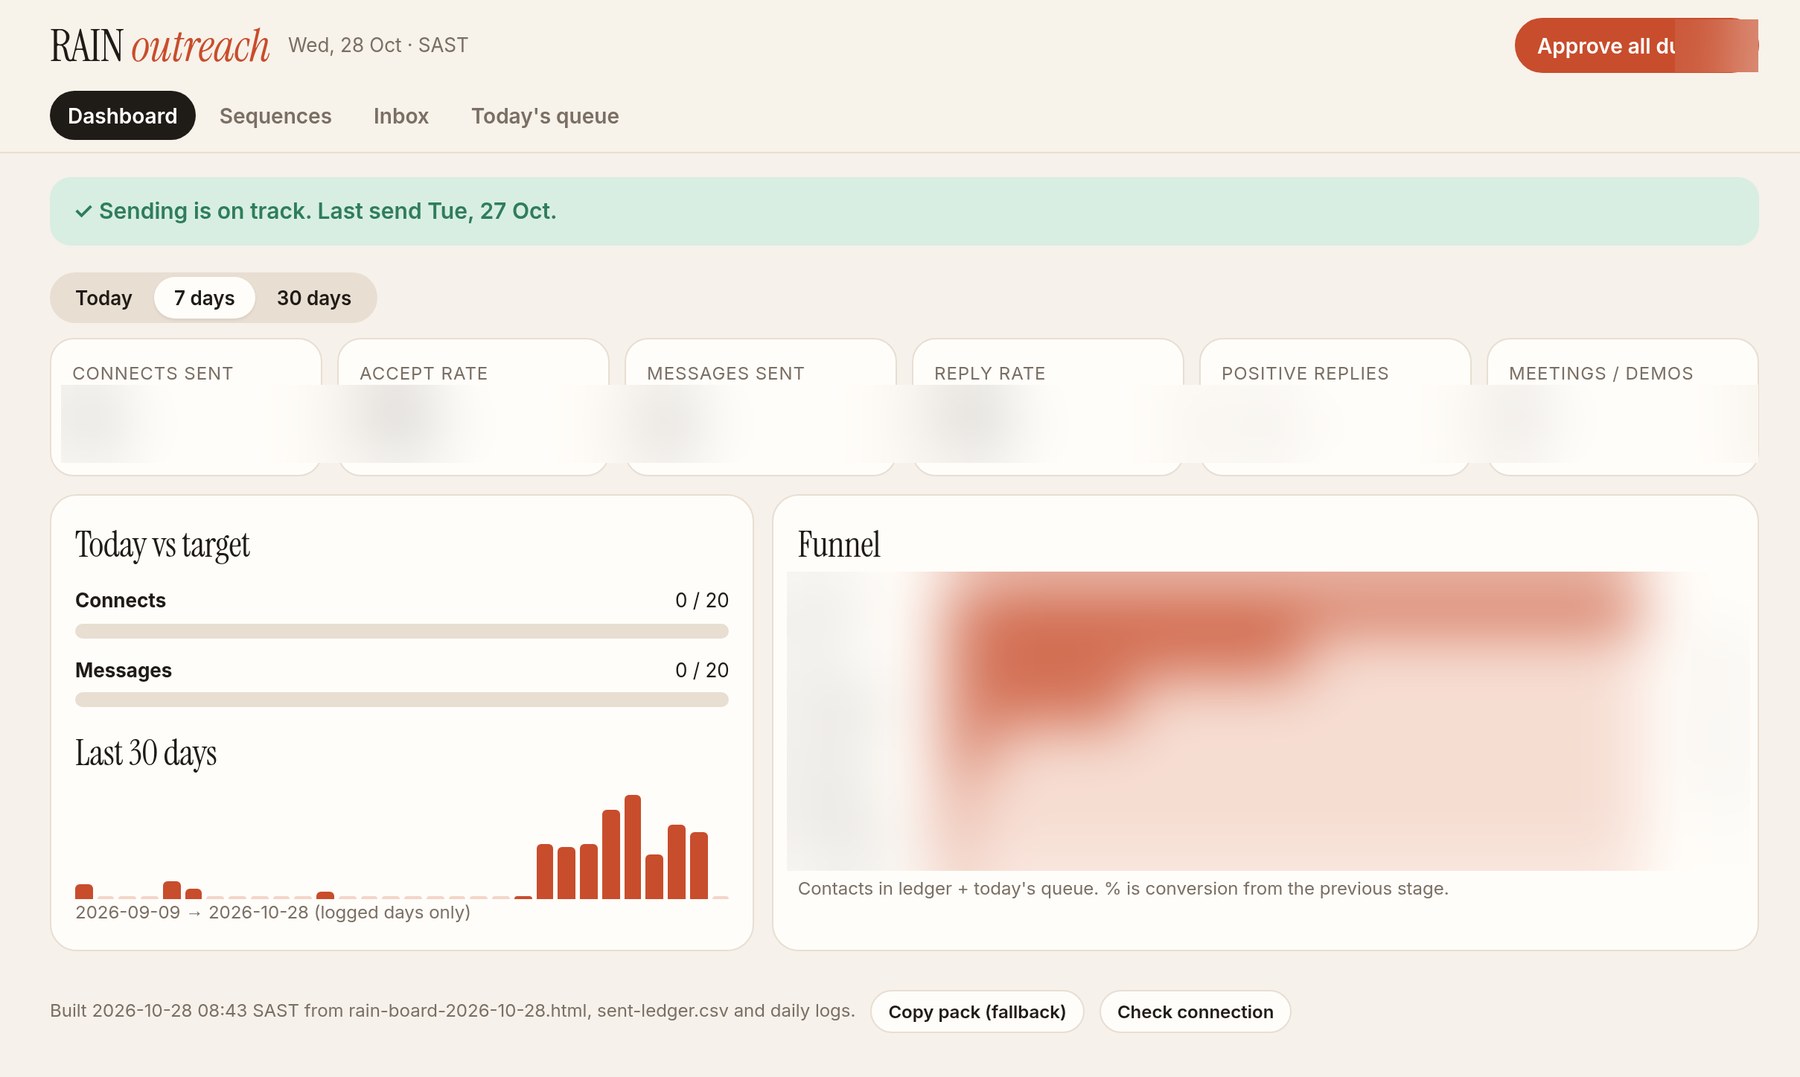The height and width of the screenshot is (1077, 1800).
Task: Switch to the Sequences tab
Action: click(275, 116)
